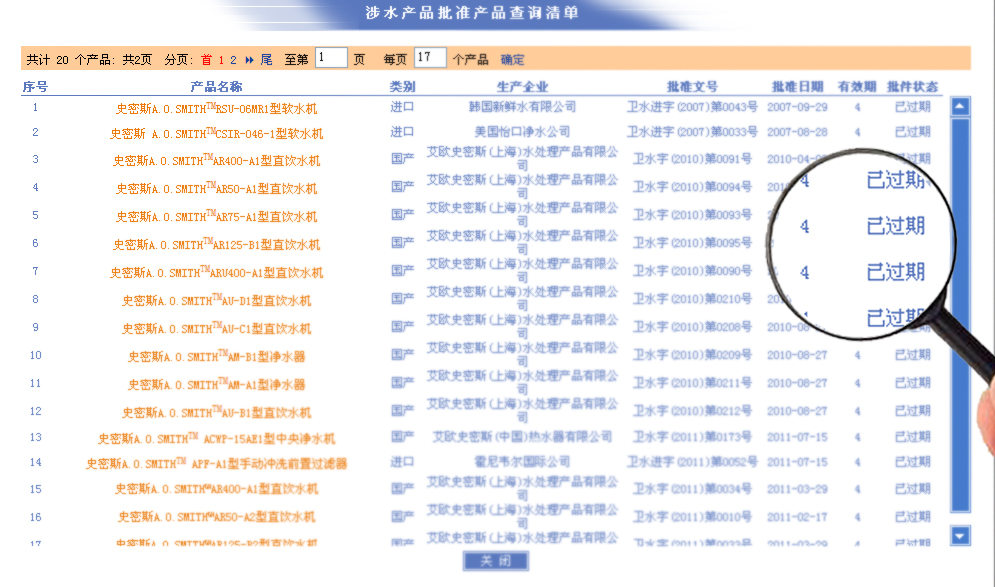Click the 序号 column header

35,86
